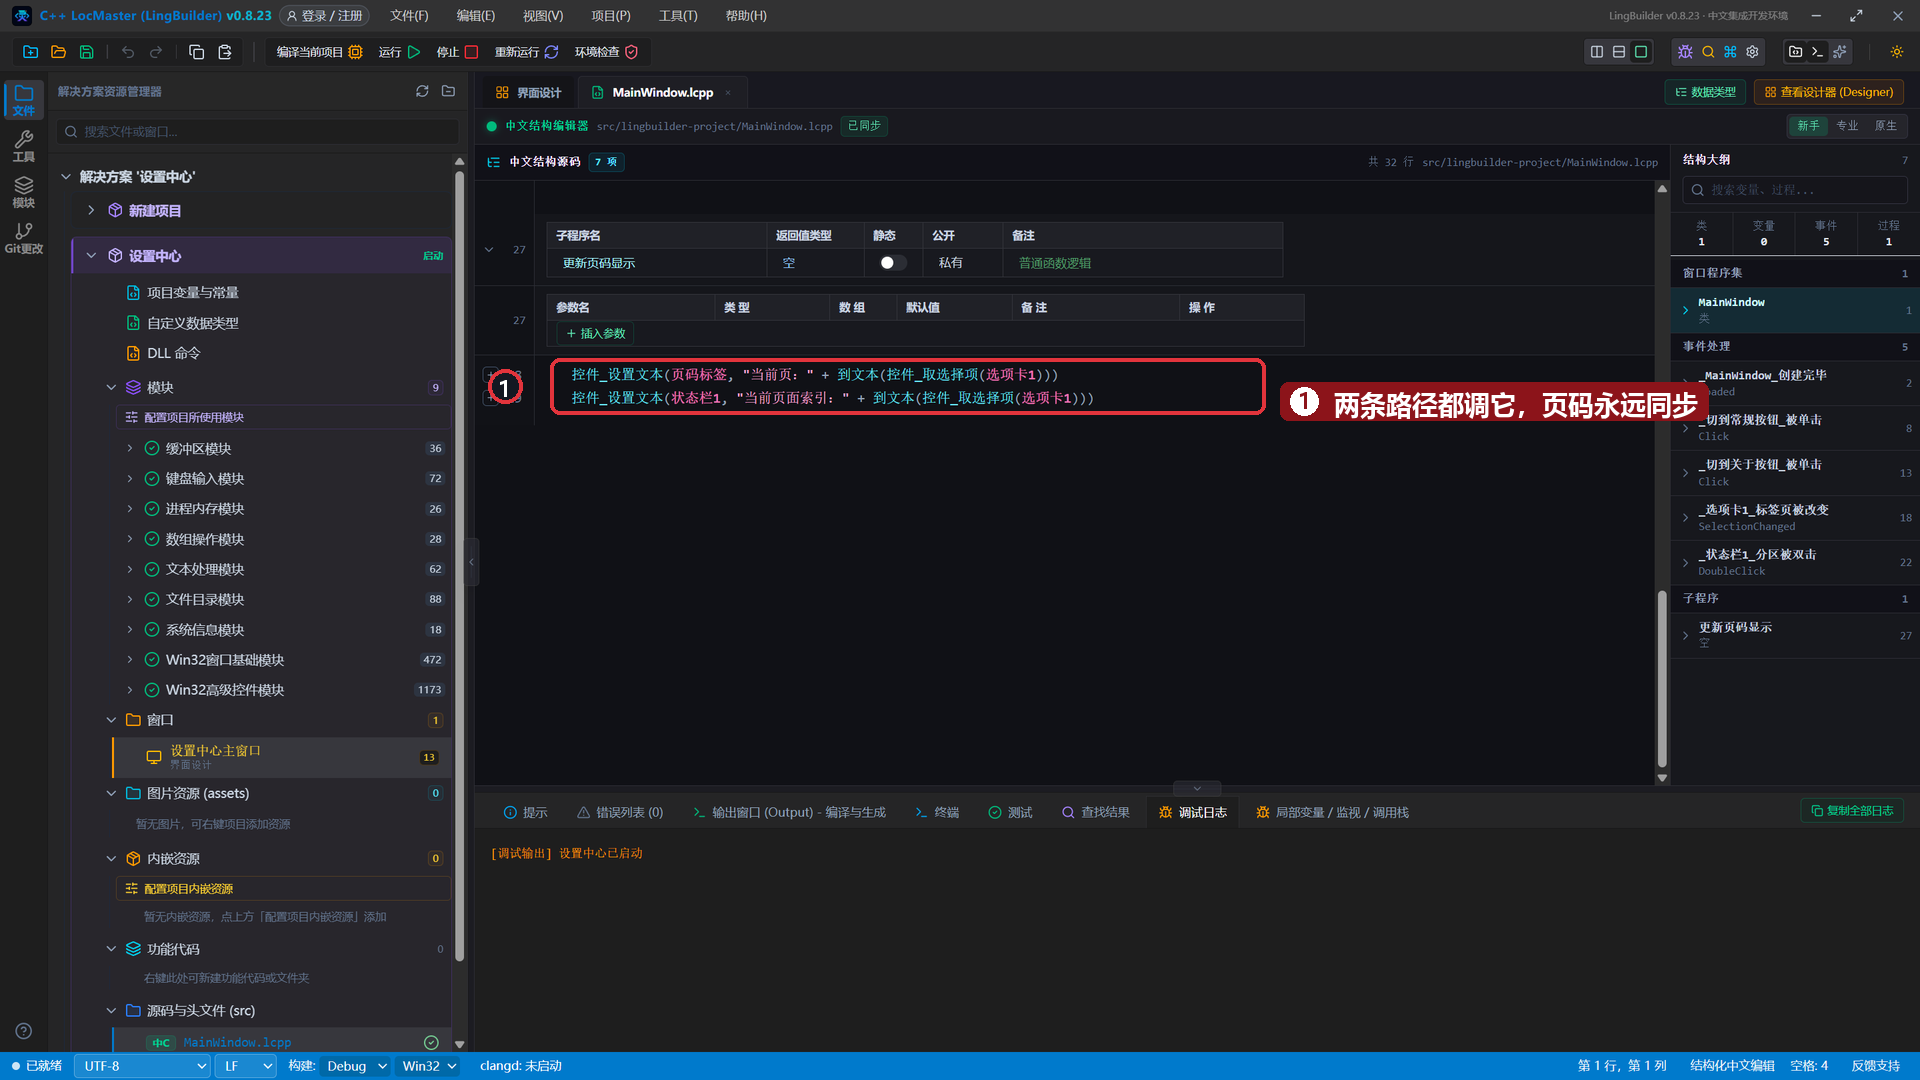Open the UTF-8 encoding dropdown
This screenshot has height=1080, width=1920.
tap(143, 1066)
